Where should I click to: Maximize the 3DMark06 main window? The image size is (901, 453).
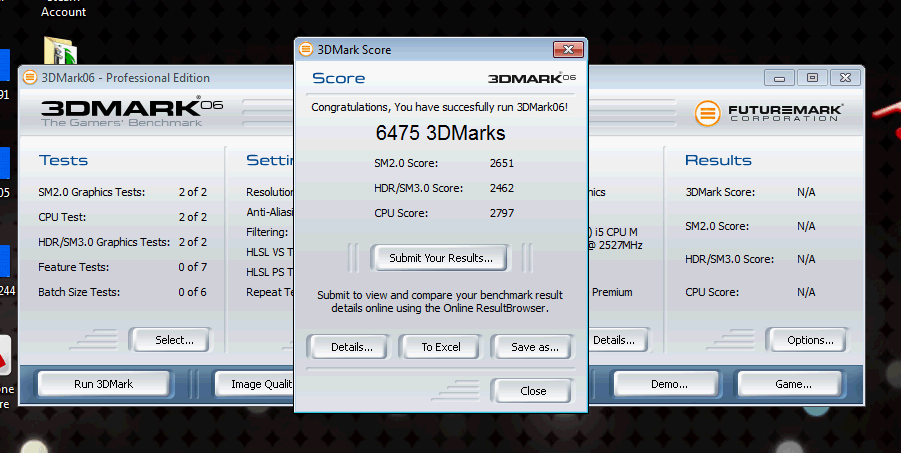click(812, 78)
